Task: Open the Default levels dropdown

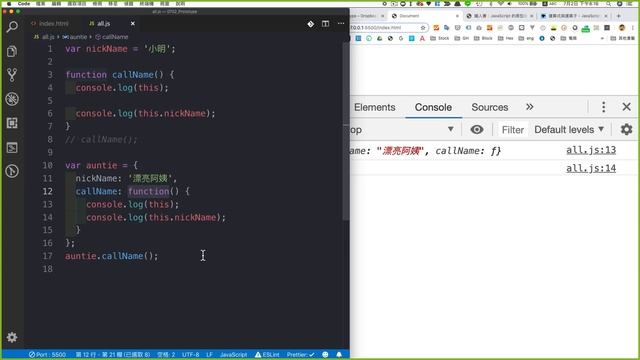Action: (x=569, y=129)
